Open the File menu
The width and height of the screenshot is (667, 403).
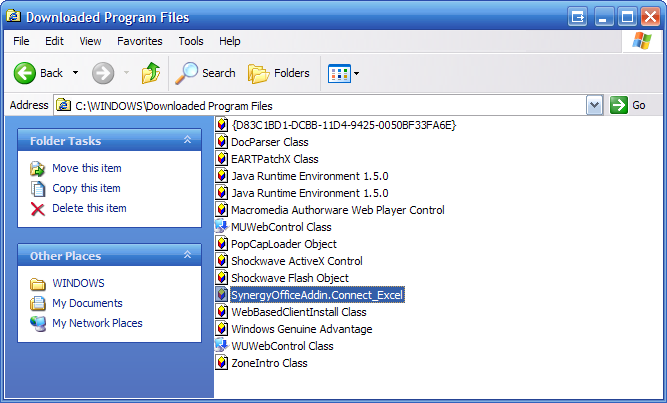click(21, 41)
